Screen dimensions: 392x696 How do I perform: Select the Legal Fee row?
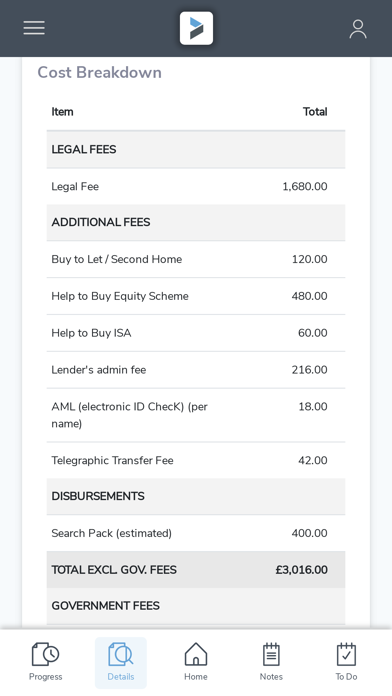196,186
